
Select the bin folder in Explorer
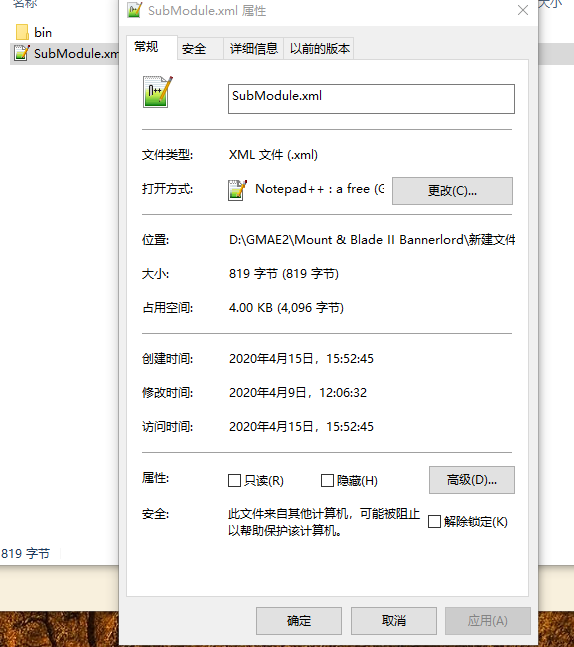pyautogui.click(x=34, y=32)
